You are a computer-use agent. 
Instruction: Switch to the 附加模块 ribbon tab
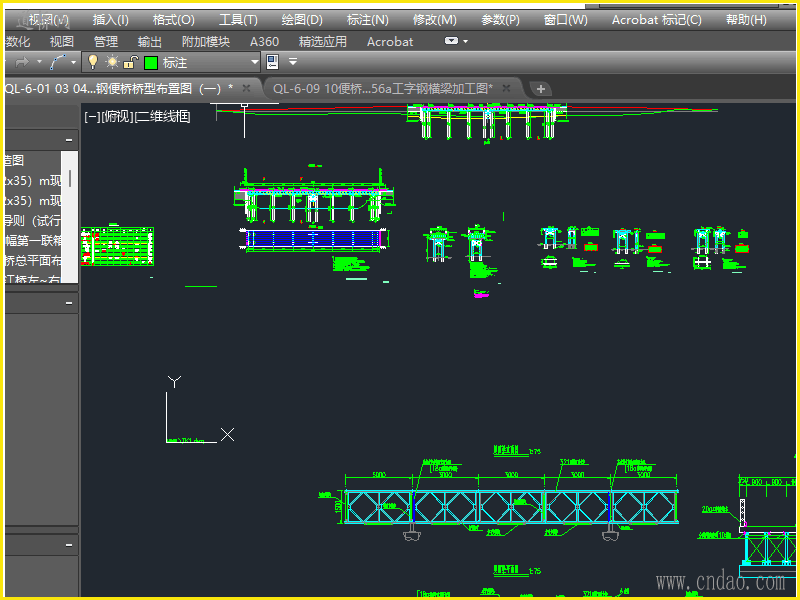(206, 41)
